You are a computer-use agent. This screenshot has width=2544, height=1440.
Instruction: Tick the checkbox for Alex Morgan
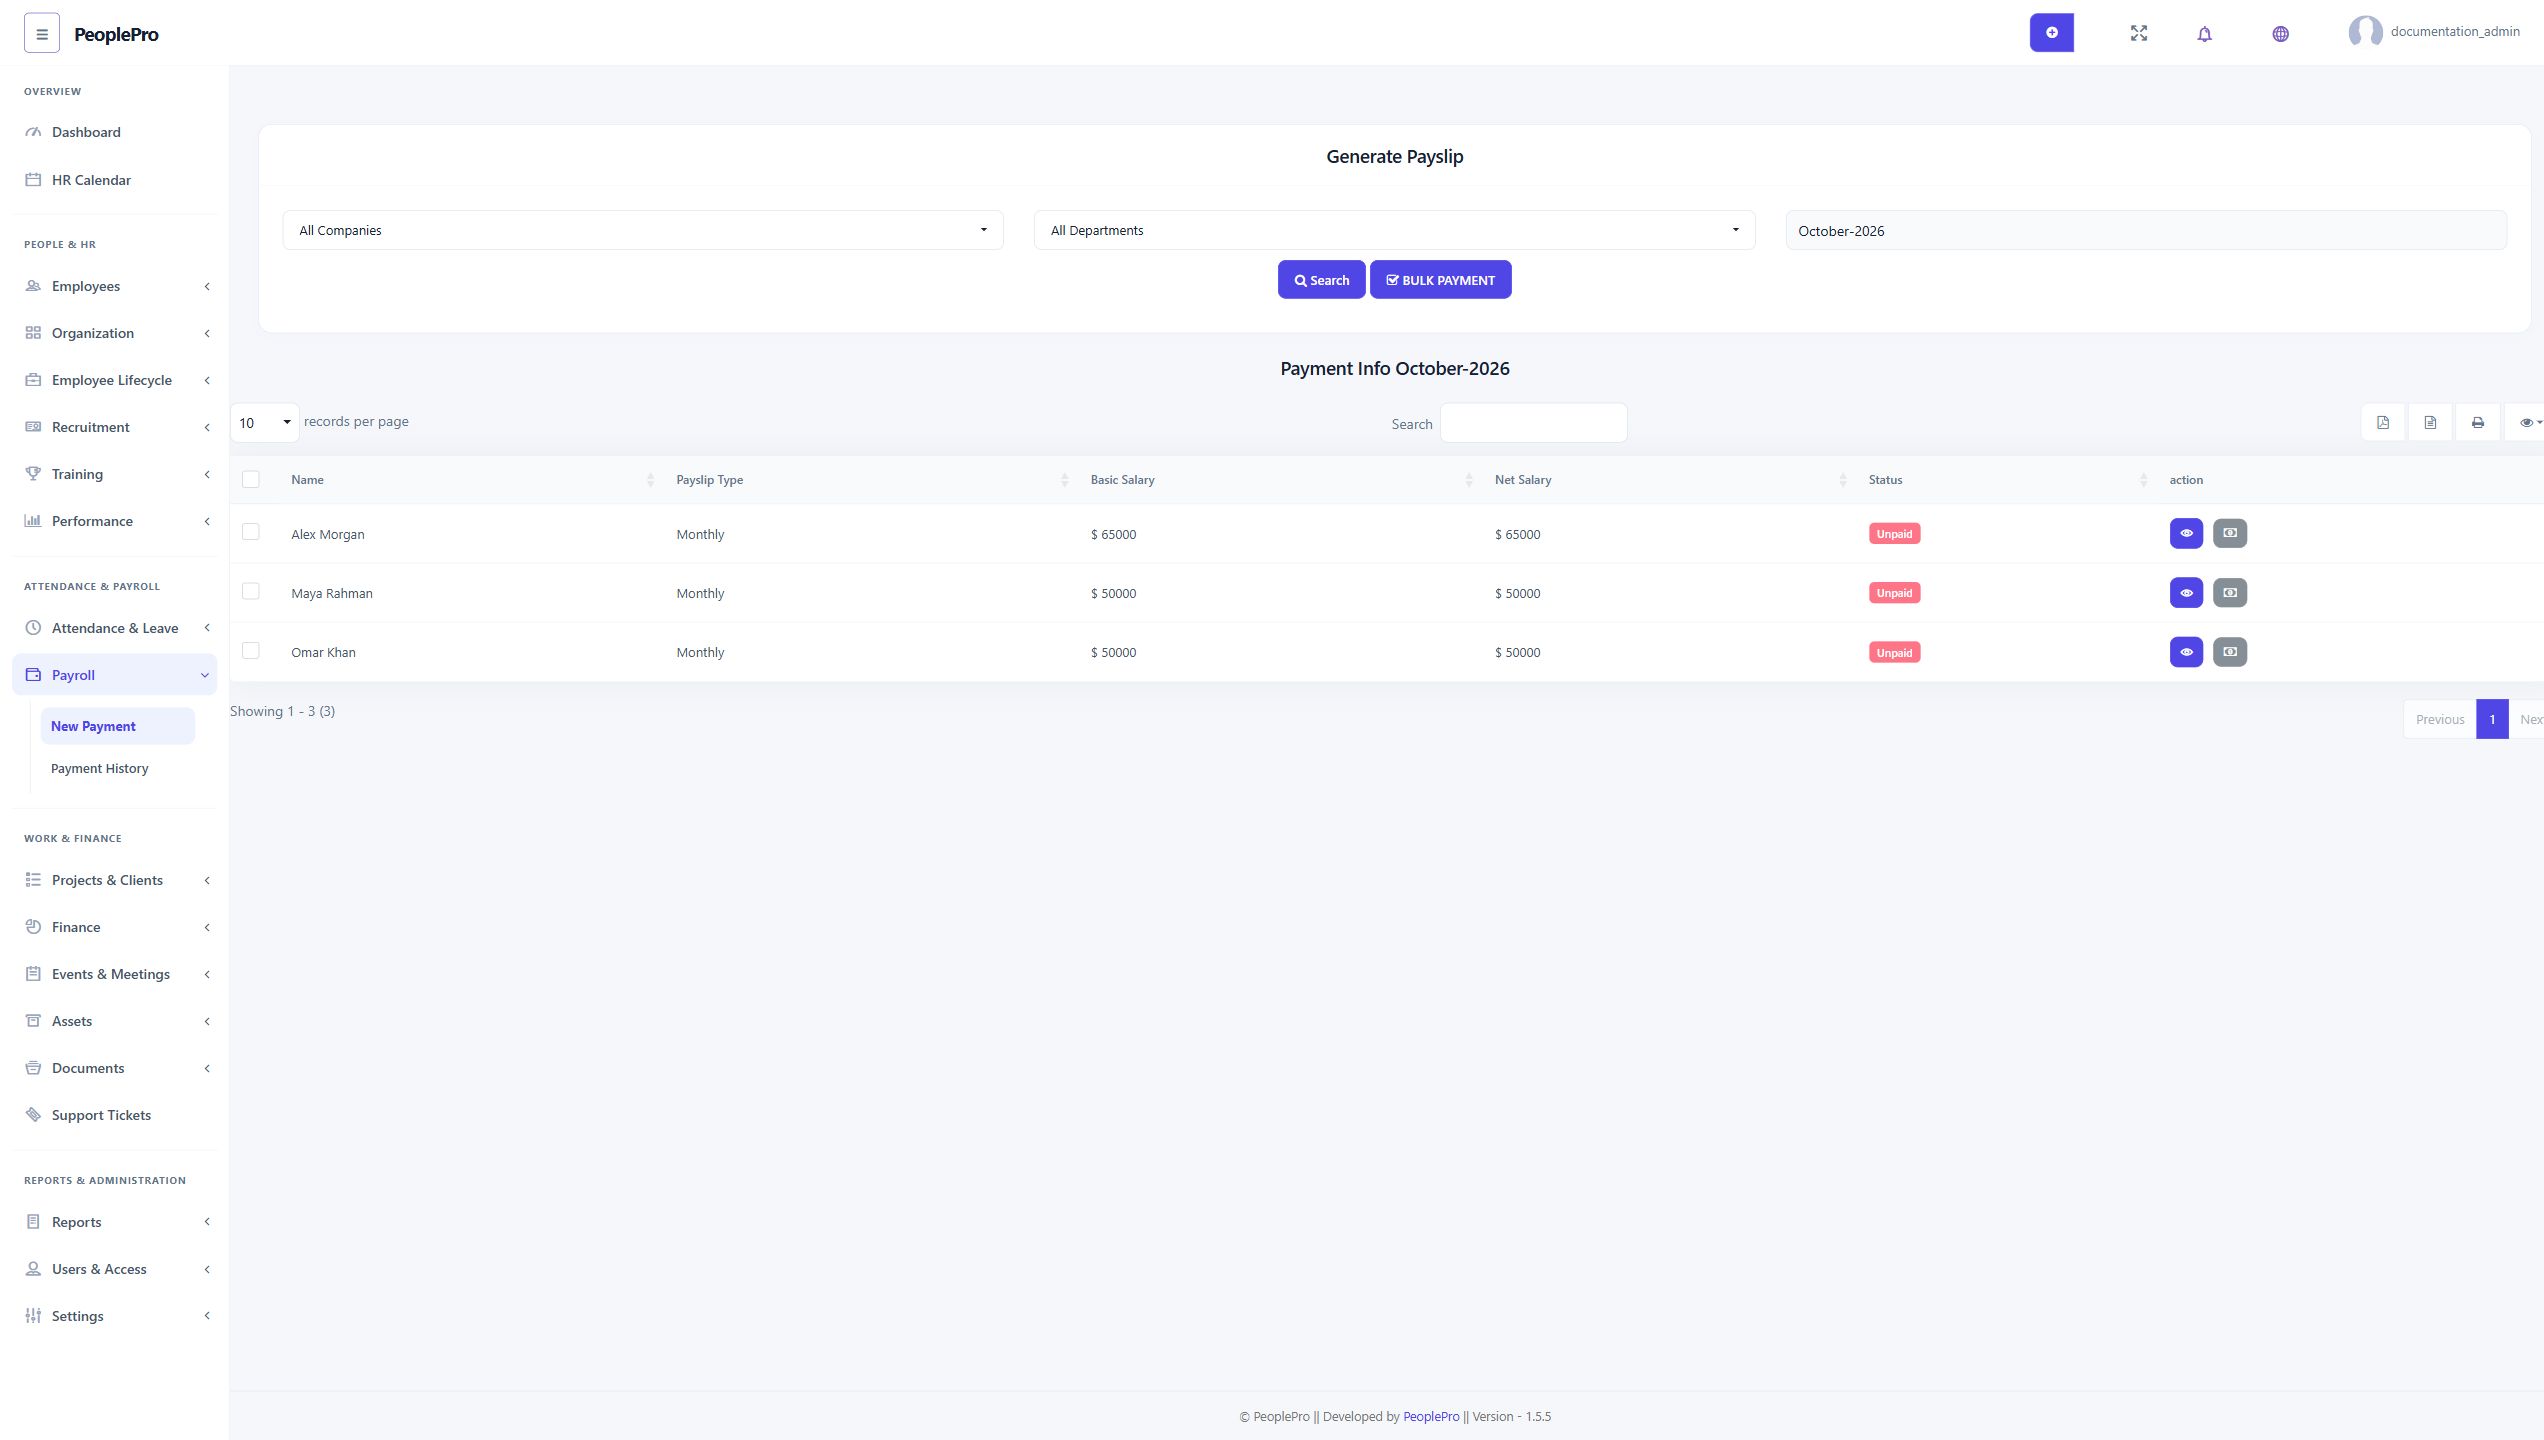tap(251, 532)
